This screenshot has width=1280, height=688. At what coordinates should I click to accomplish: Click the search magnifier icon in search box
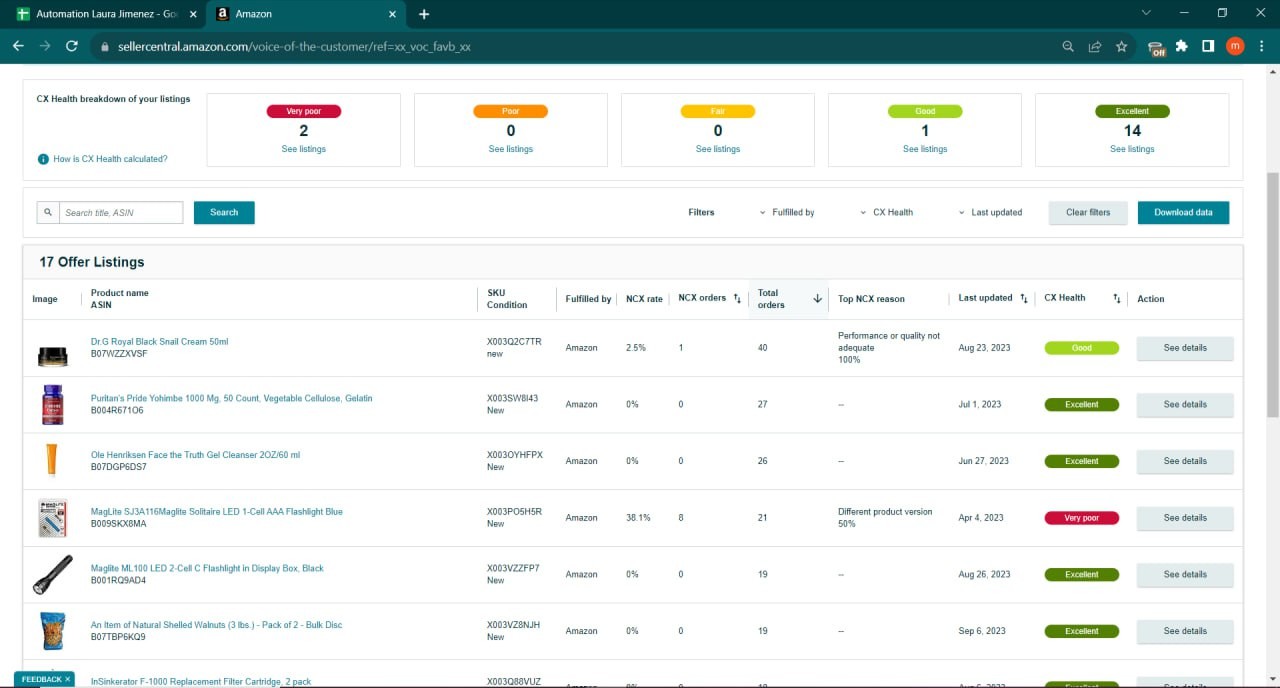(x=48, y=212)
